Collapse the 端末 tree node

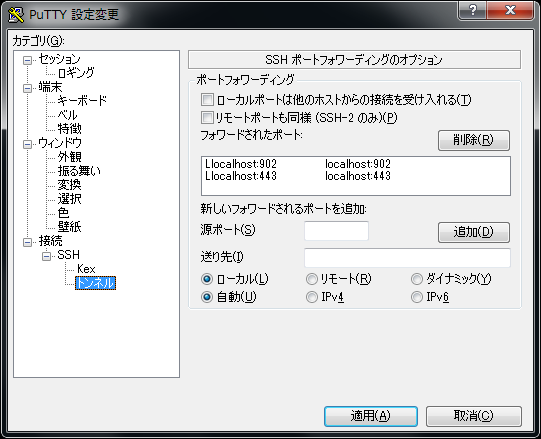point(27,88)
